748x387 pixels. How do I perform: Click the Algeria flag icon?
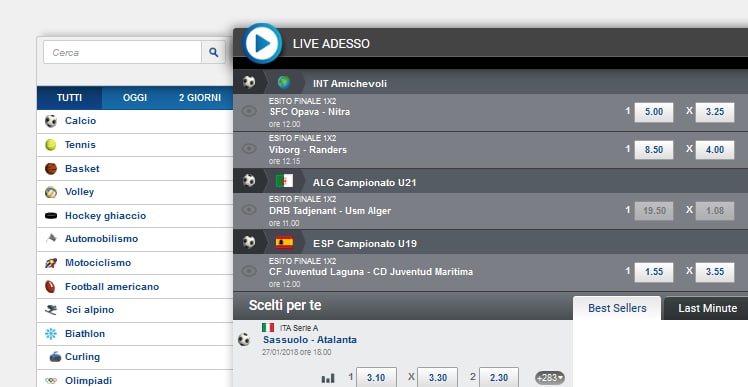(x=284, y=181)
